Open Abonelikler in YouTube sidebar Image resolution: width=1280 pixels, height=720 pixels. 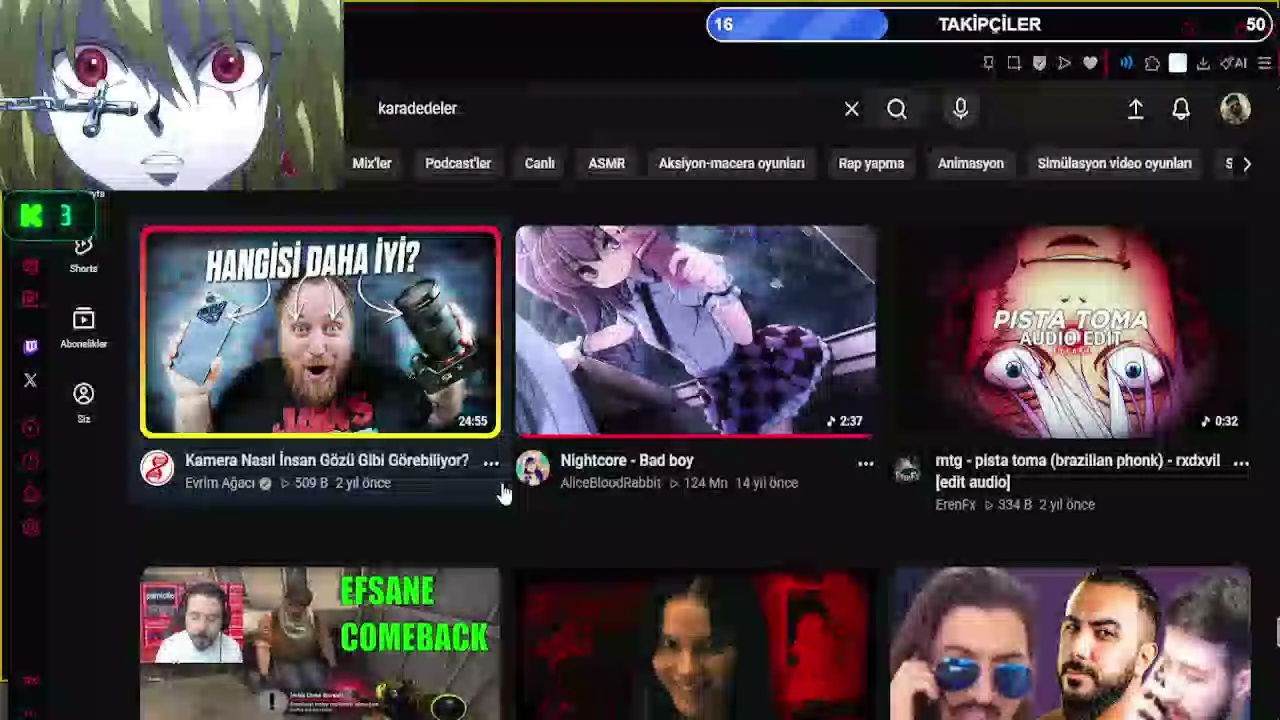pos(83,328)
